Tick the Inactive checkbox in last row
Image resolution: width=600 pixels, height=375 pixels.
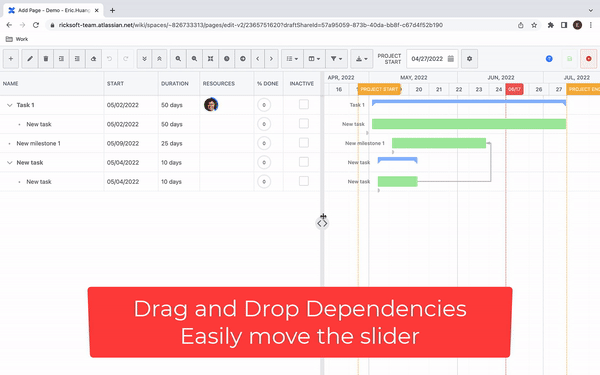tap(304, 181)
